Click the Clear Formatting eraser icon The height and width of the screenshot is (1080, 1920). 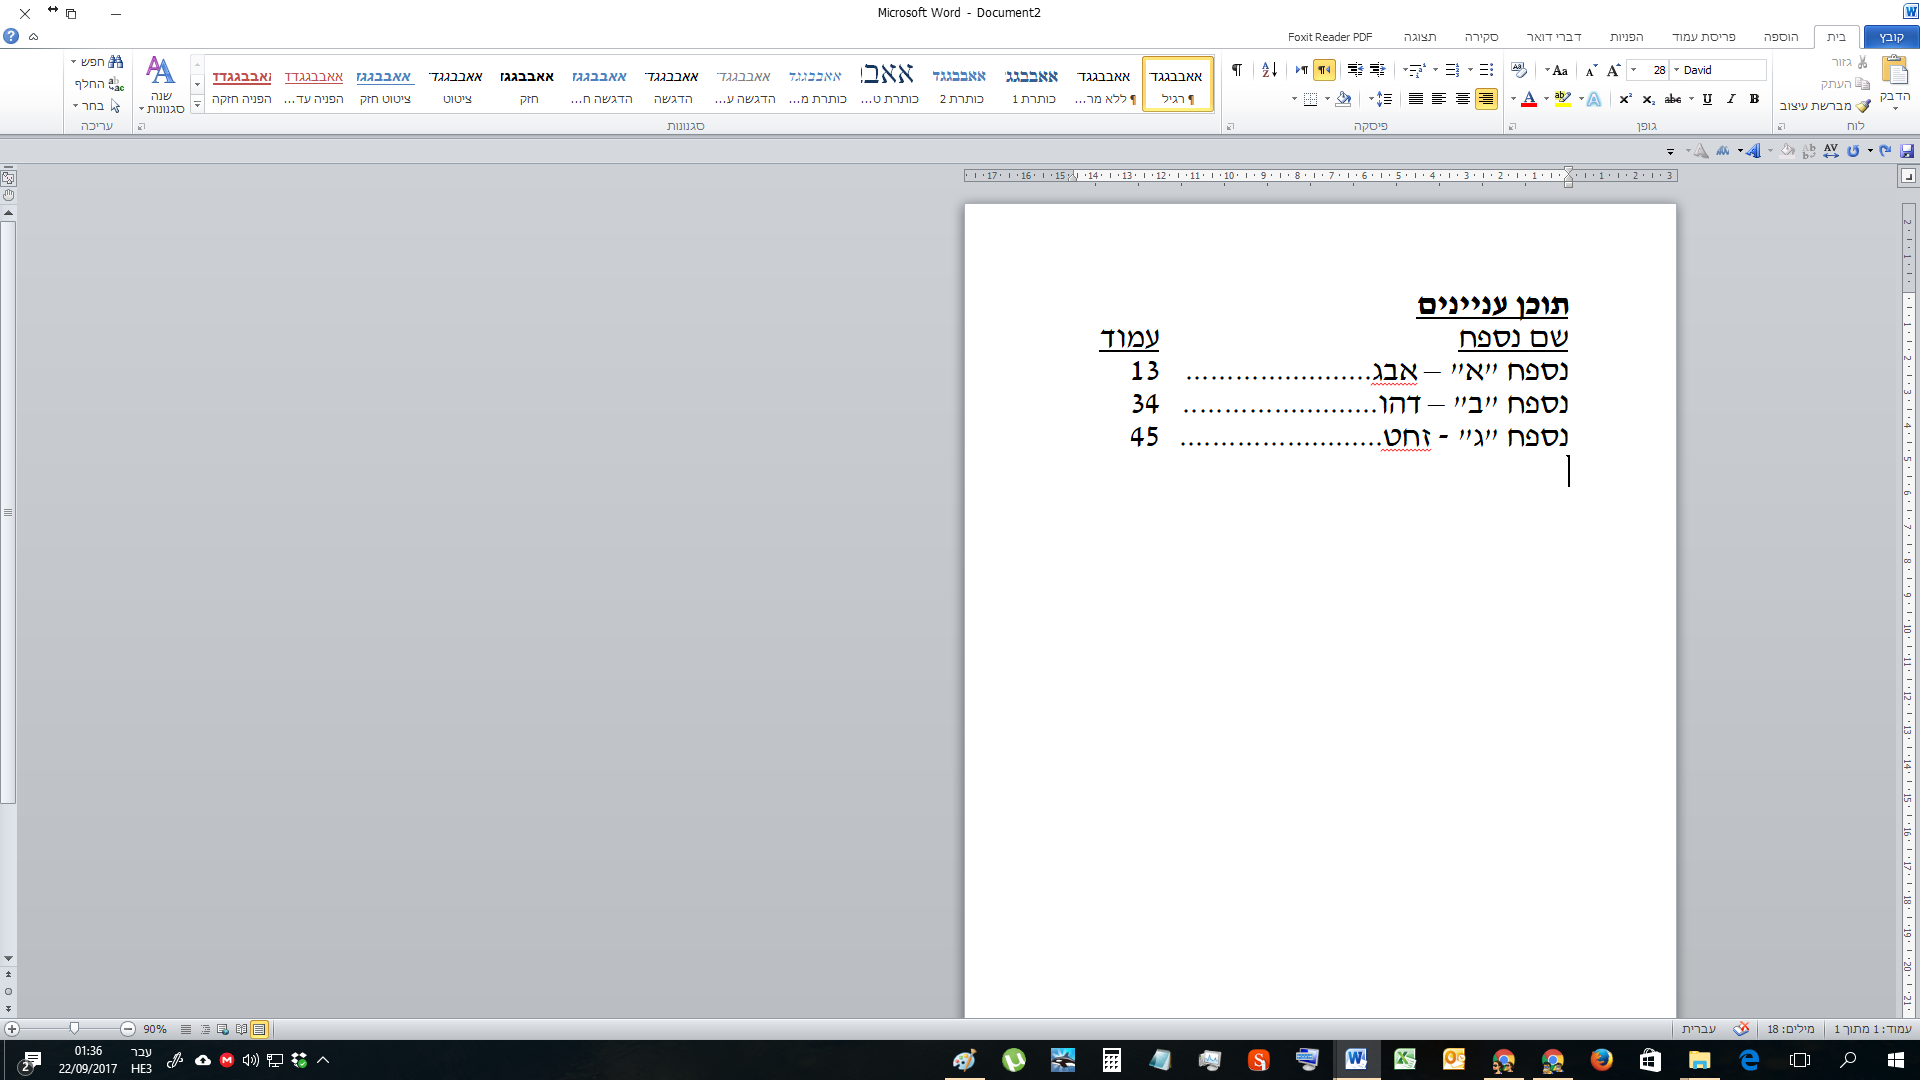coord(1519,70)
